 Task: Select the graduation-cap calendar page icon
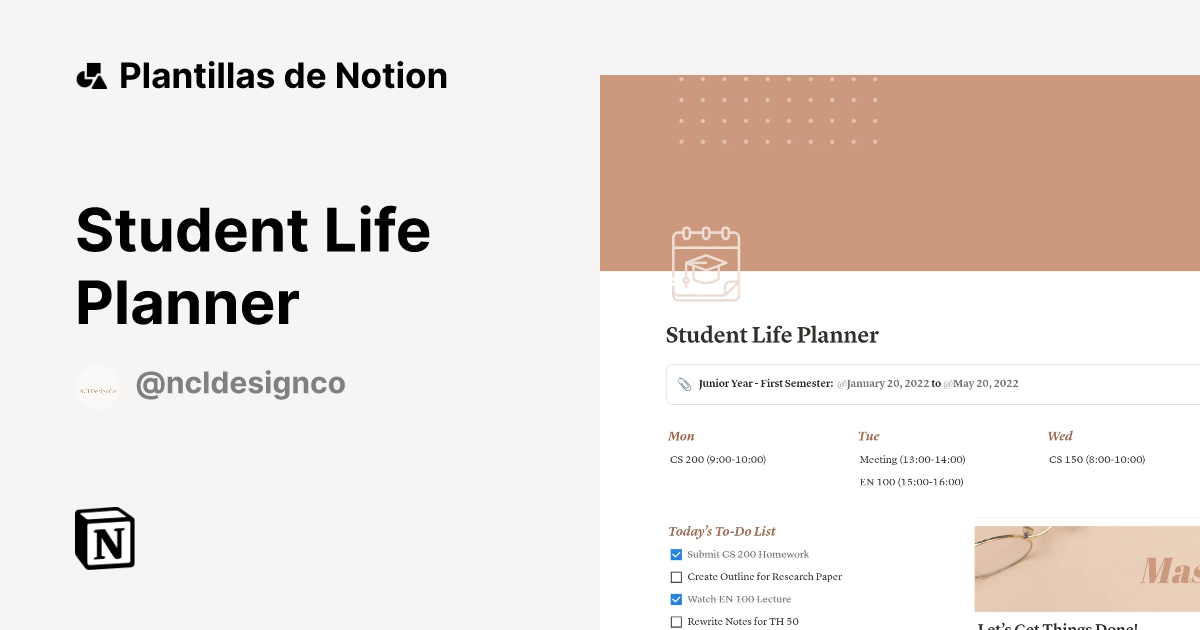[706, 265]
